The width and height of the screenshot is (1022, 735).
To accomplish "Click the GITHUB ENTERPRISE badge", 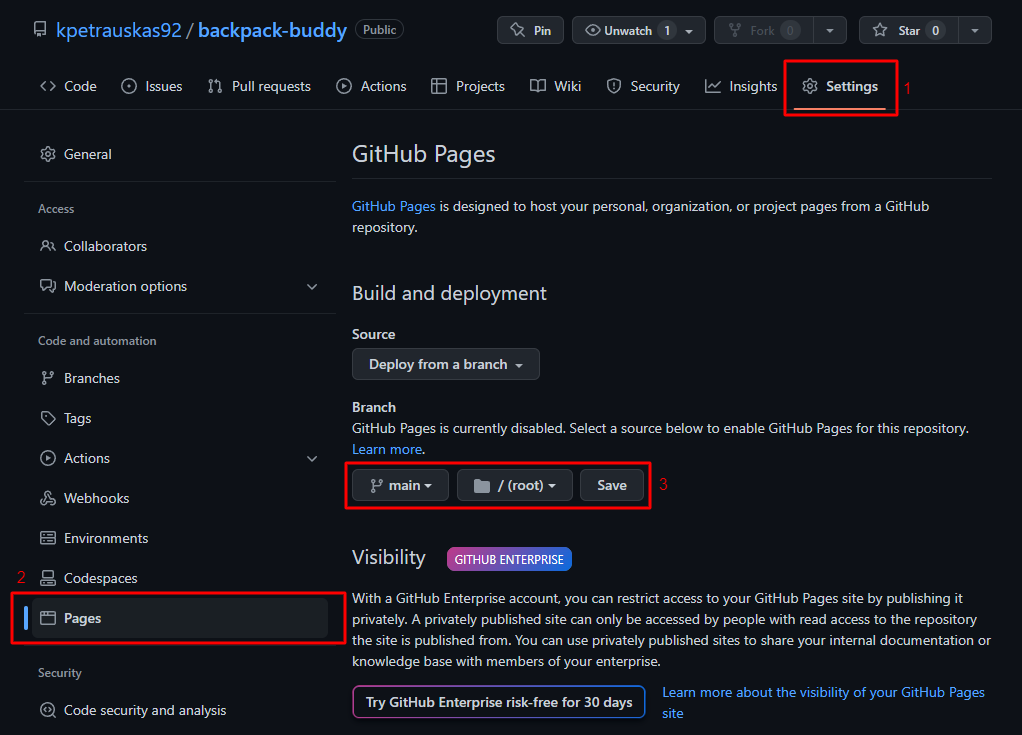I will [509, 559].
